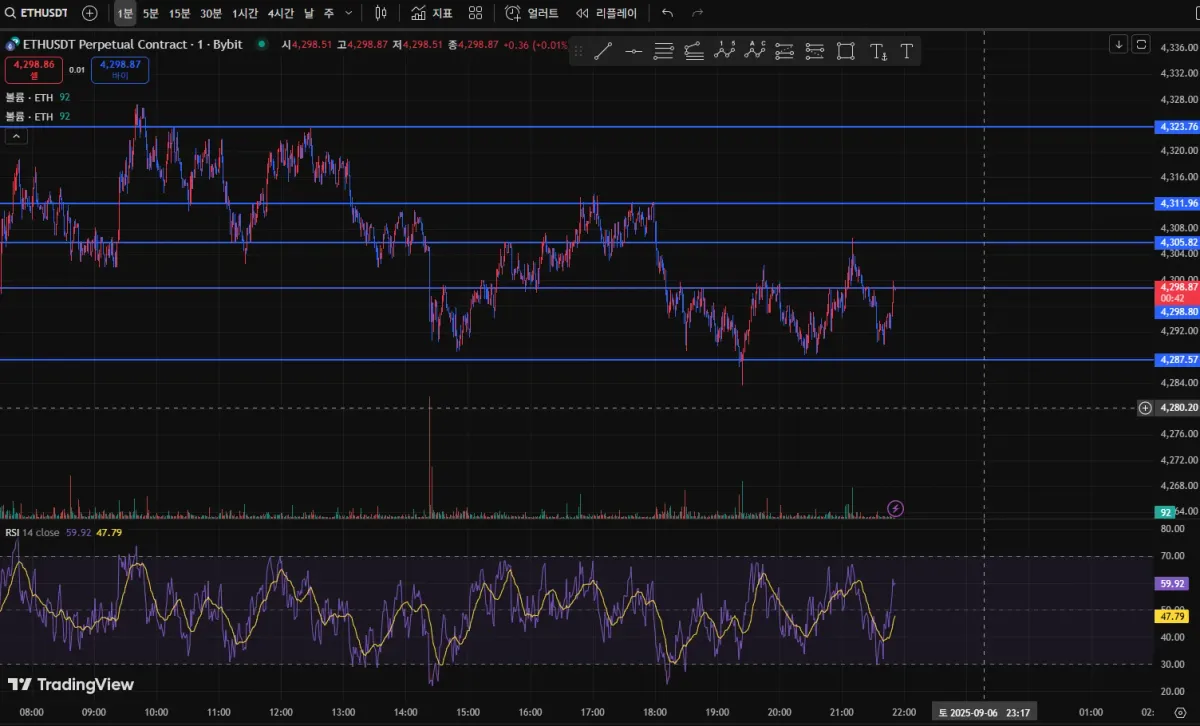The image size is (1200, 726).
Task: Click the green volume 92 axis label
Action: coord(1165,512)
